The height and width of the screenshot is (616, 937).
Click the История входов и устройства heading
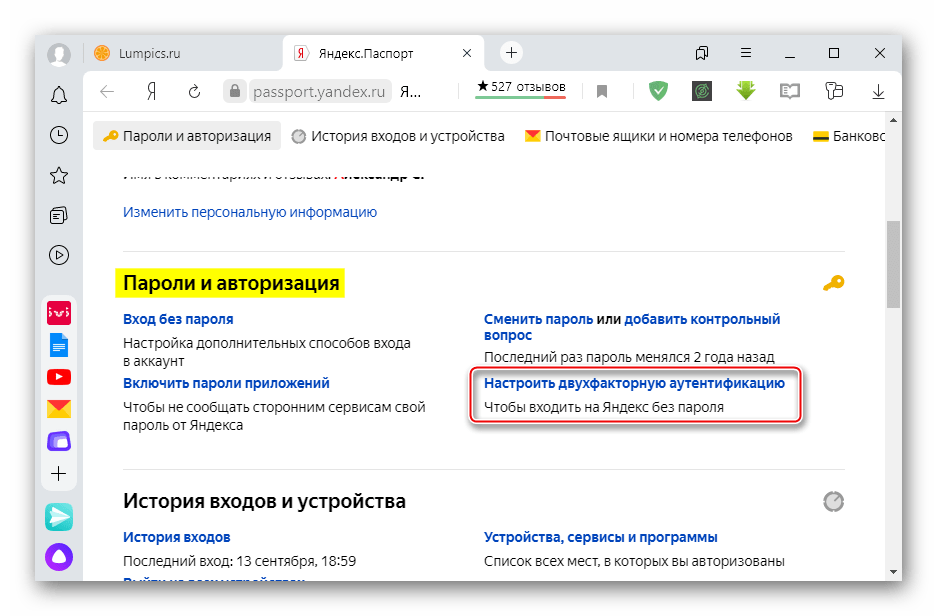click(264, 501)
